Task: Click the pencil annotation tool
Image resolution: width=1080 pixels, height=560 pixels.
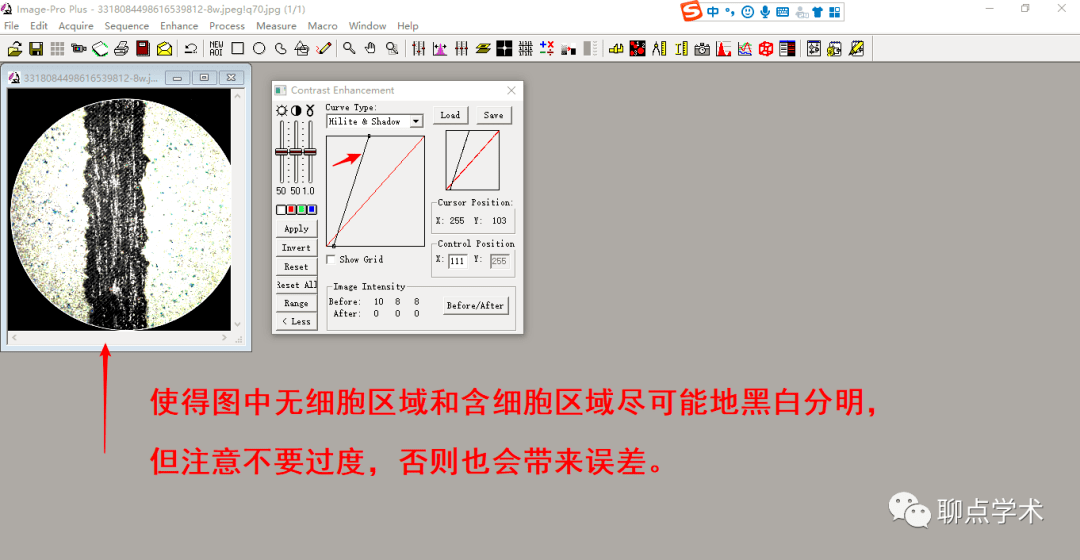Action: (323, 49)
